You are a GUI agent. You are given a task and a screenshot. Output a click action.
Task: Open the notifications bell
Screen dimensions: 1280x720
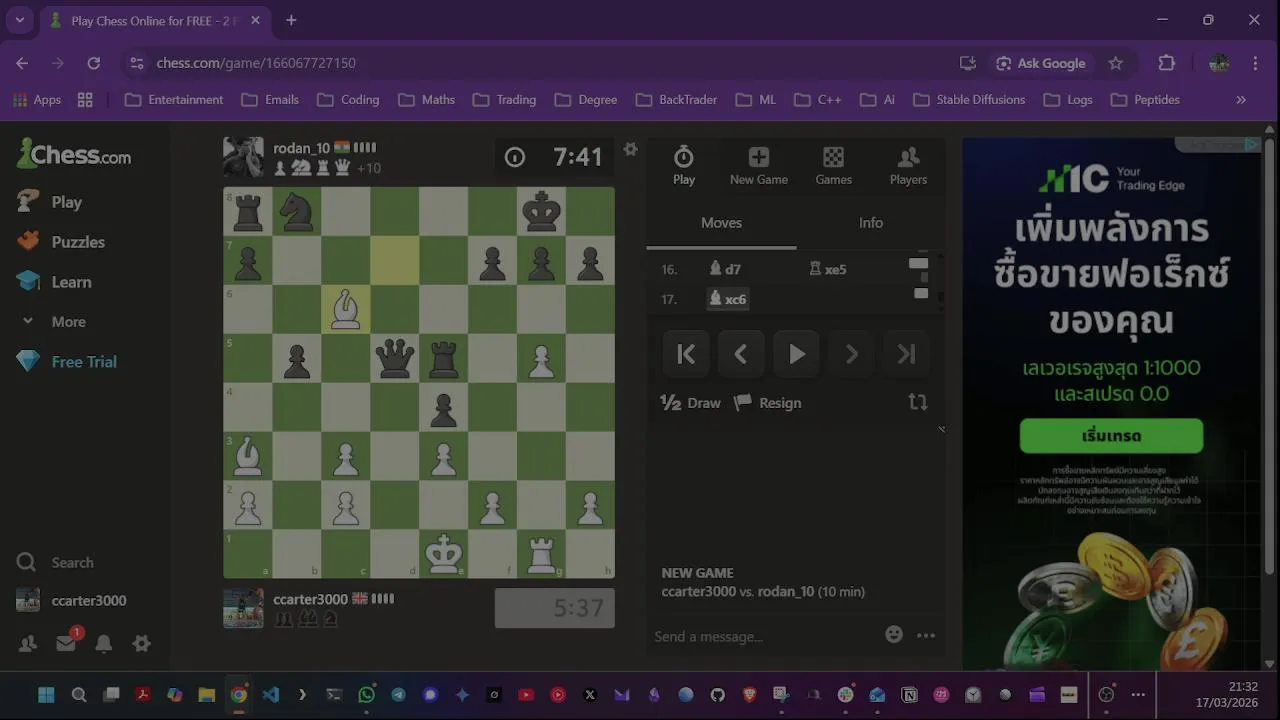click(103, 644)
